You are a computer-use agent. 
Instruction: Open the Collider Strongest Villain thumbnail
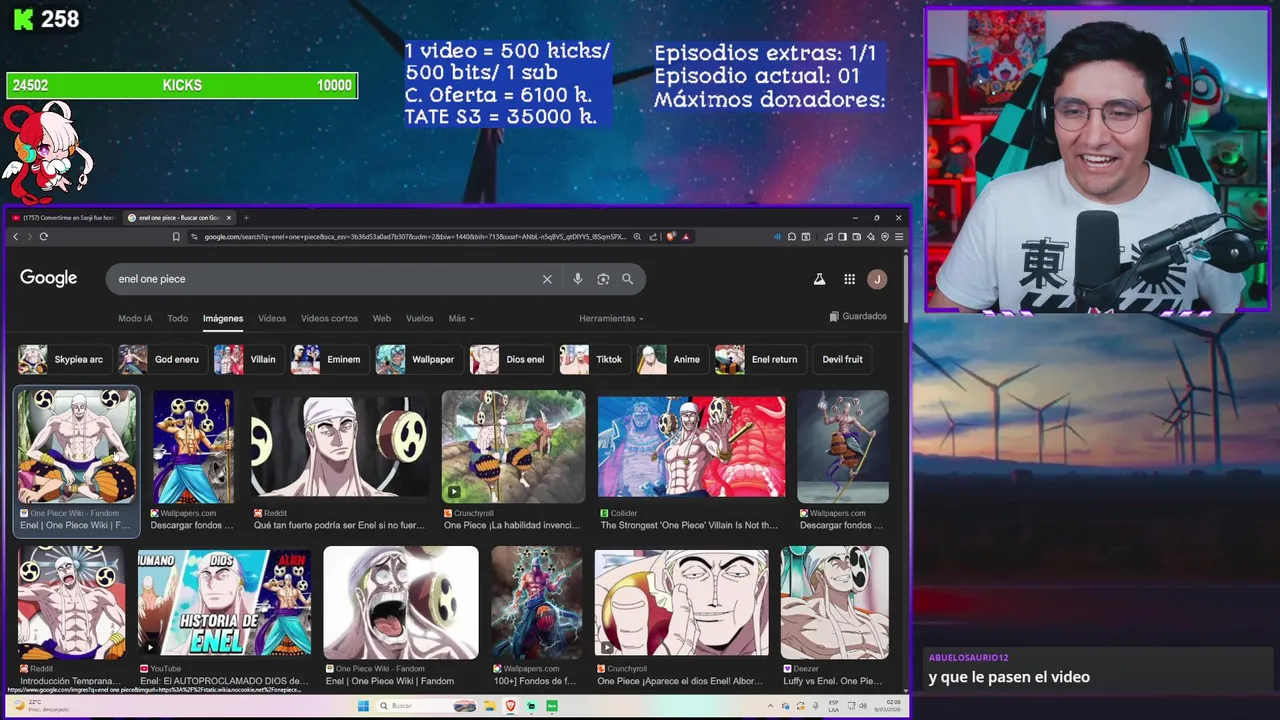(692, 447)
